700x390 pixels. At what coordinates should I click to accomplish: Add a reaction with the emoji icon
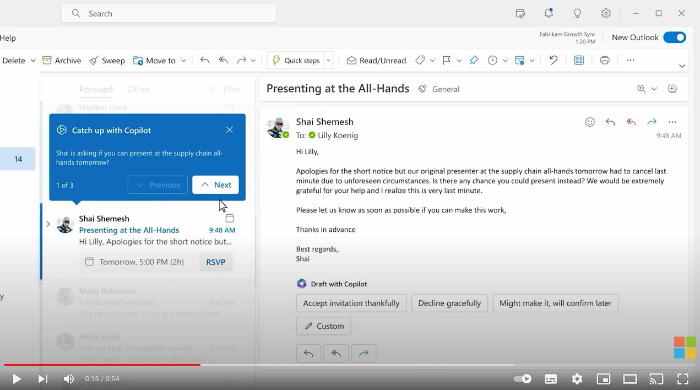pyautogui.click(x=590, y=122)
